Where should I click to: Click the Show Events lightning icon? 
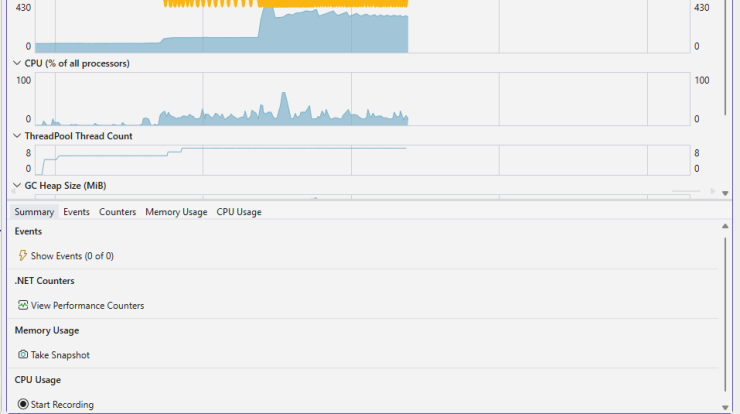tap(22, 255)
